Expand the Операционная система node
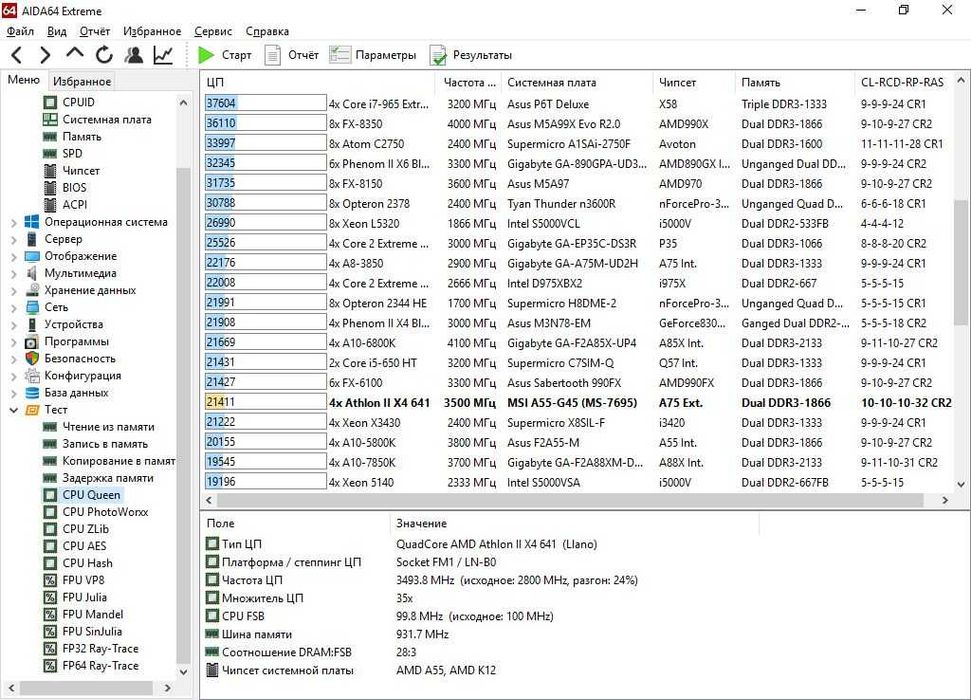 pos(14,222)
